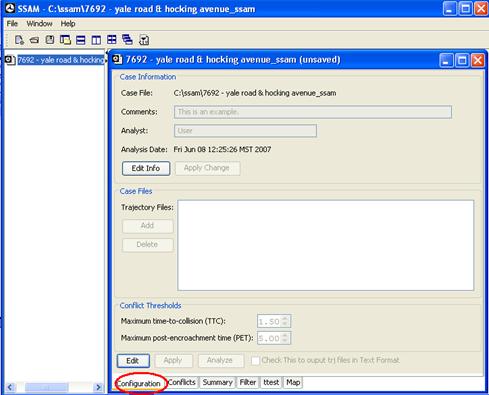Switch to the Configuration tab

(x=139, y=384)
